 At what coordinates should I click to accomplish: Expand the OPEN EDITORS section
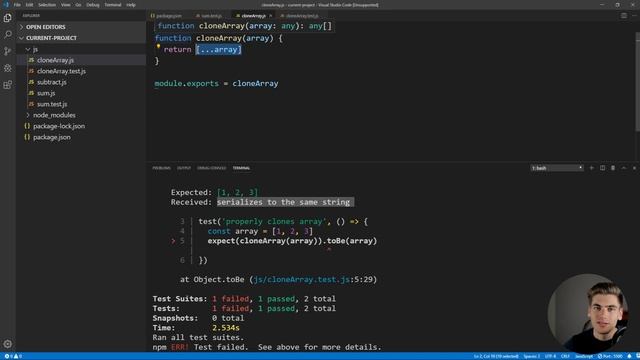(x=81, y=27)
